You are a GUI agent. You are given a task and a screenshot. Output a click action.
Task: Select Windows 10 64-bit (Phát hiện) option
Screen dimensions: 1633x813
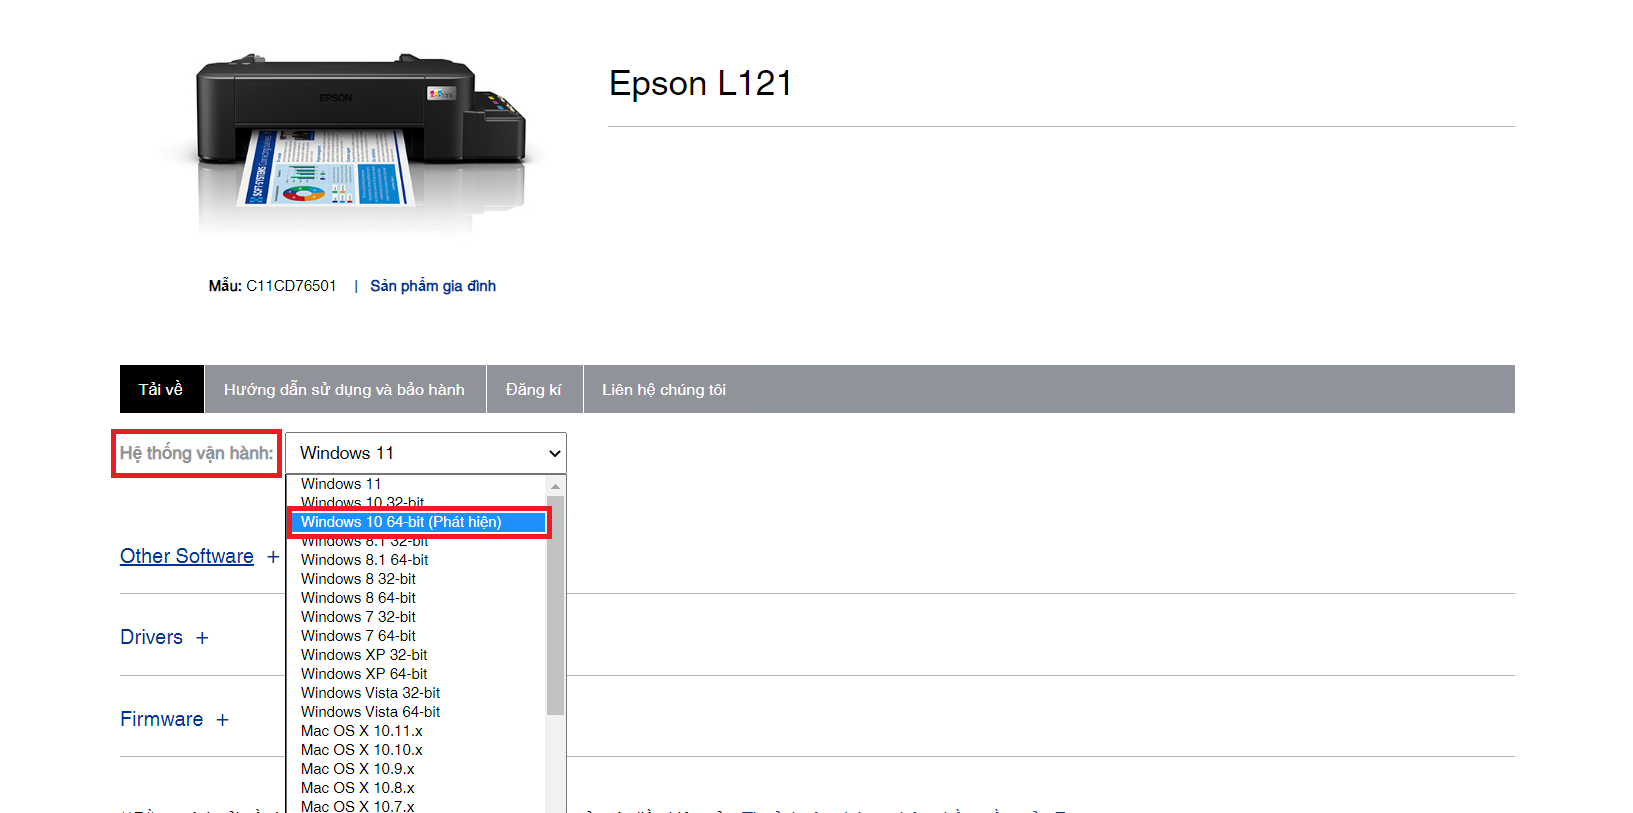(418, 522)
